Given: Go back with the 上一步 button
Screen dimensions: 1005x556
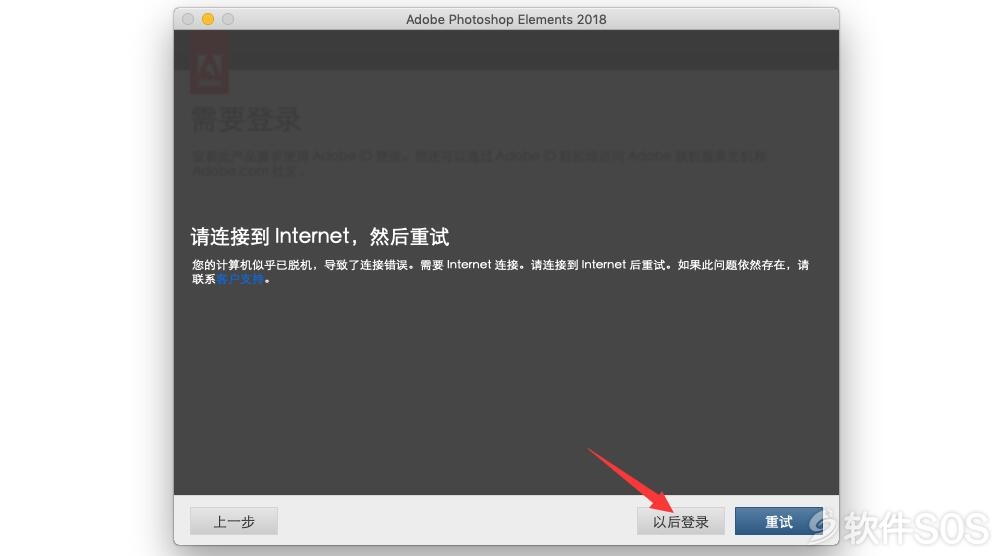Looking at the screenshot, I should pos(234,521).
